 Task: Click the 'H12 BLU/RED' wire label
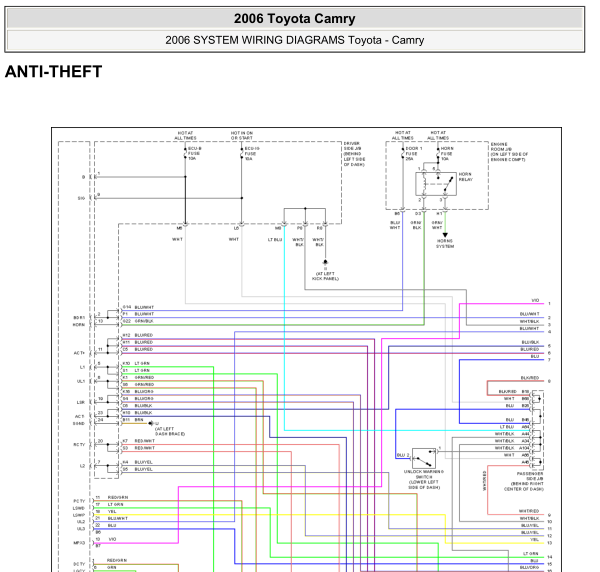tap(138, 335)
